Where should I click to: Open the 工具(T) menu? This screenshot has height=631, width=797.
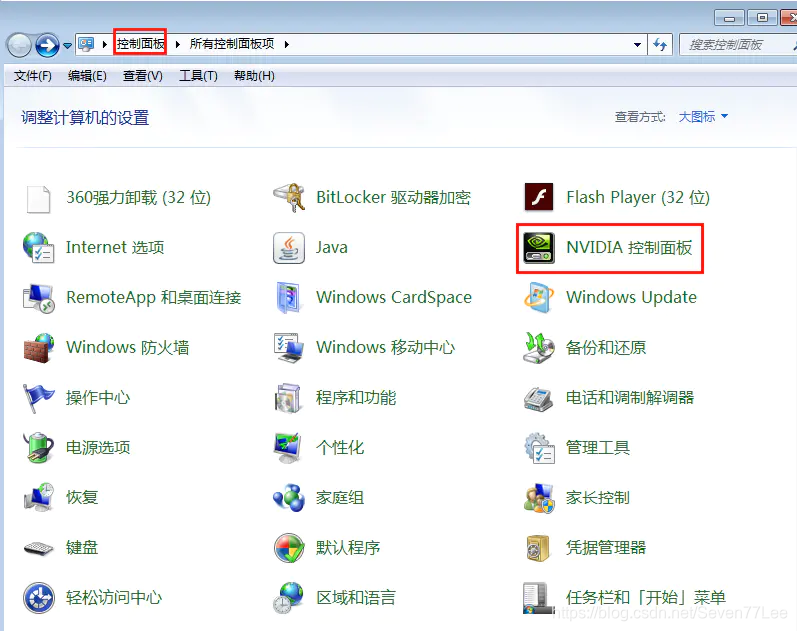(x=198, y=76)
